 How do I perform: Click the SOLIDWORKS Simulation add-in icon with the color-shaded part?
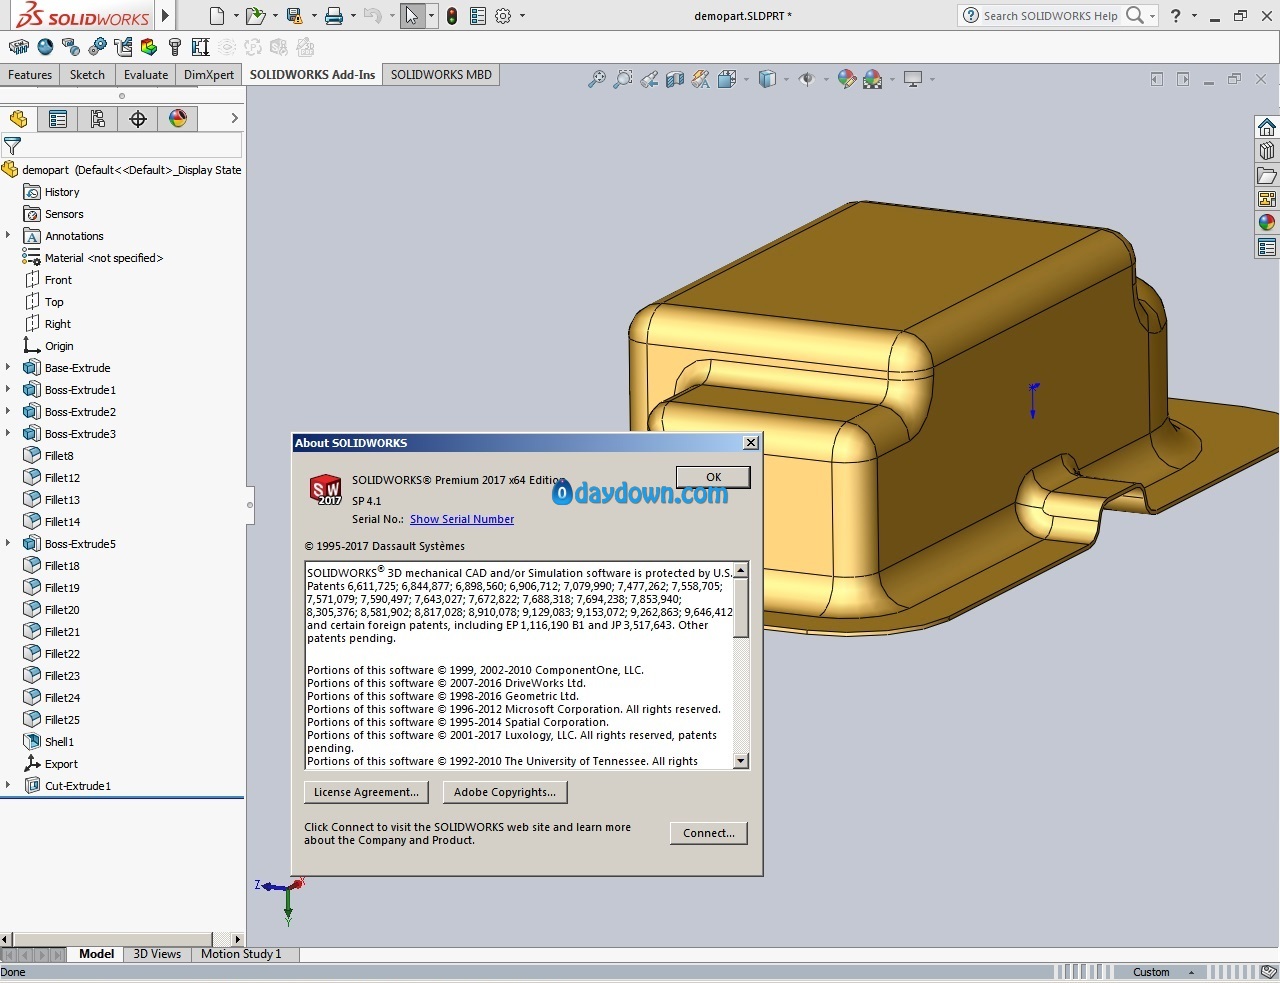149,47
